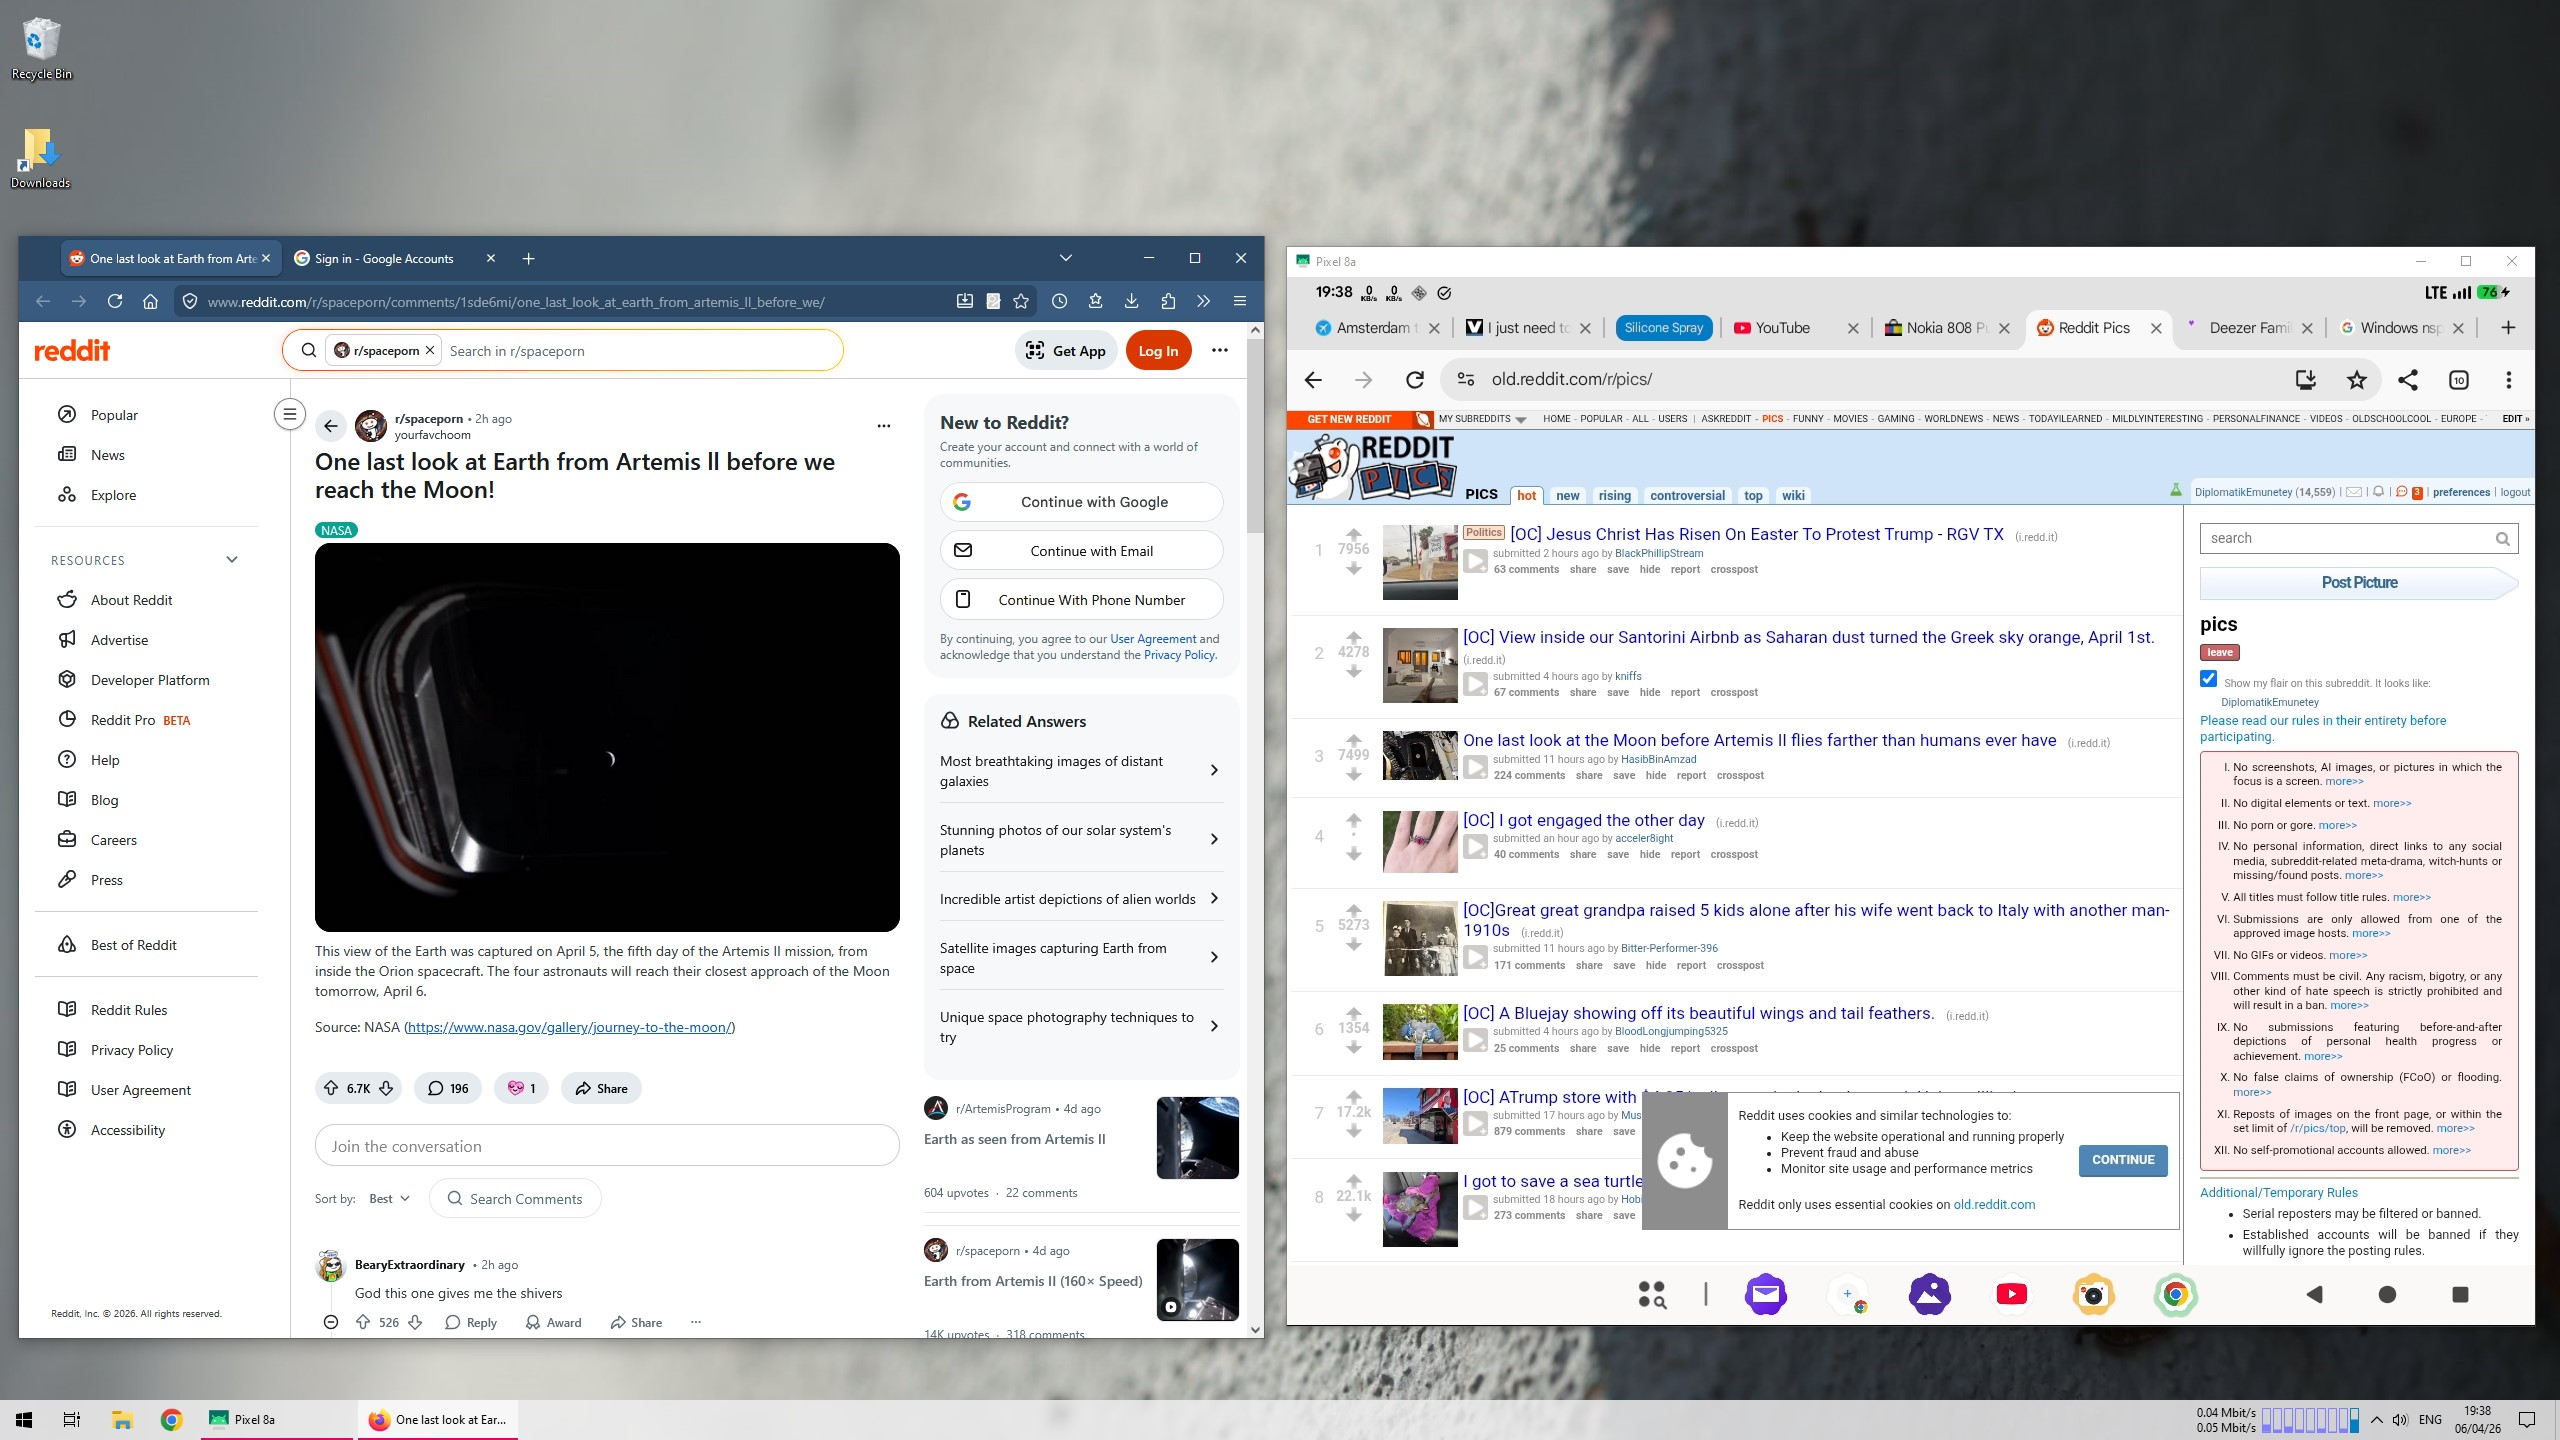Click the 'Join the conversation' comment field
The image size is (2560, 1440).
click(607, 1147)
